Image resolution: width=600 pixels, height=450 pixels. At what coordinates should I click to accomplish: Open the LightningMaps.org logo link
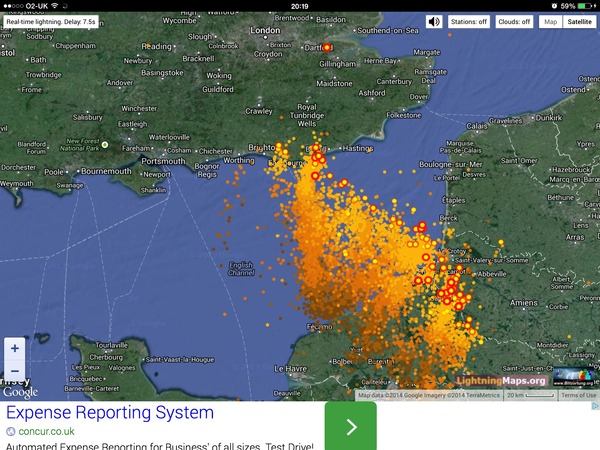[502, 380]
